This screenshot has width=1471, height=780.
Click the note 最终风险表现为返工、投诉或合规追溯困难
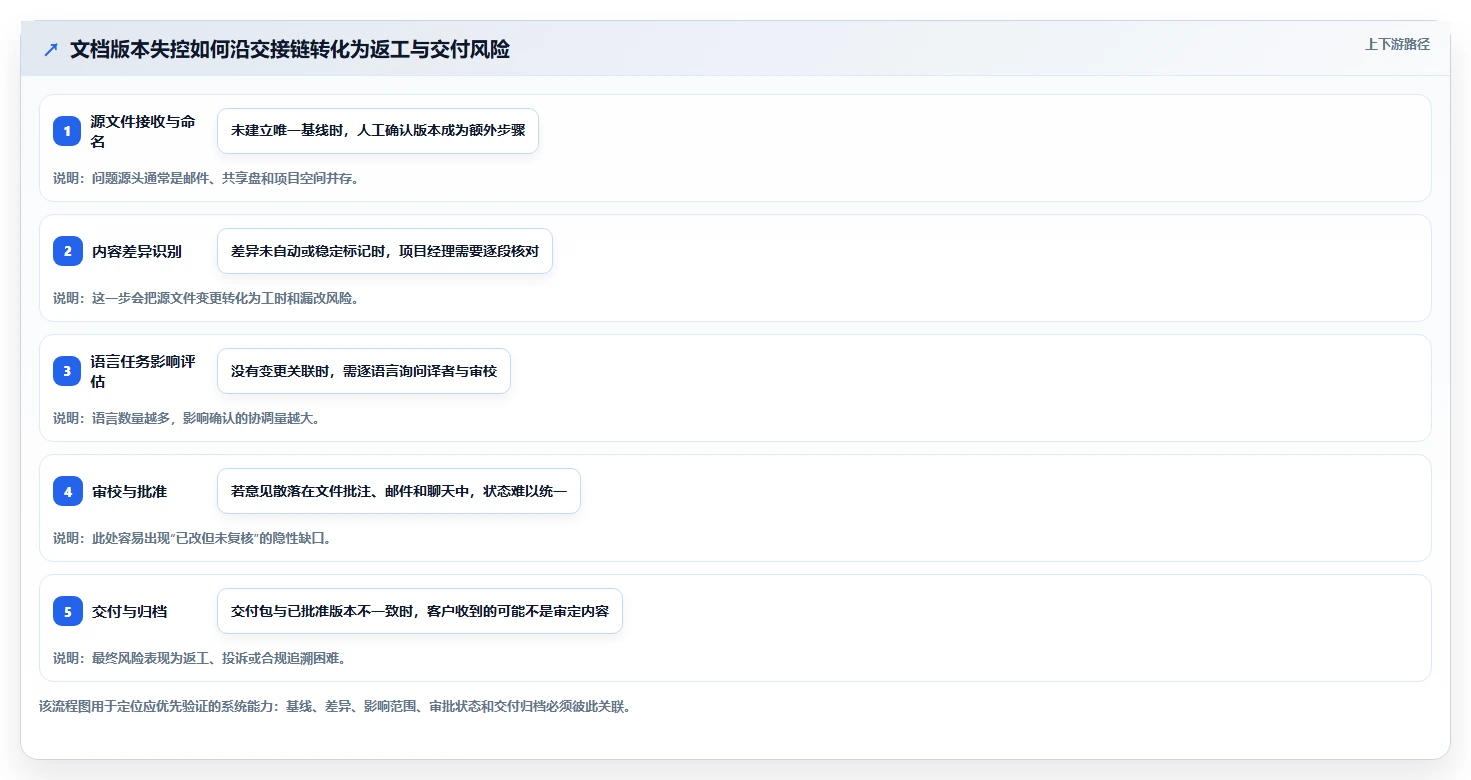click(x=200, y=658)
